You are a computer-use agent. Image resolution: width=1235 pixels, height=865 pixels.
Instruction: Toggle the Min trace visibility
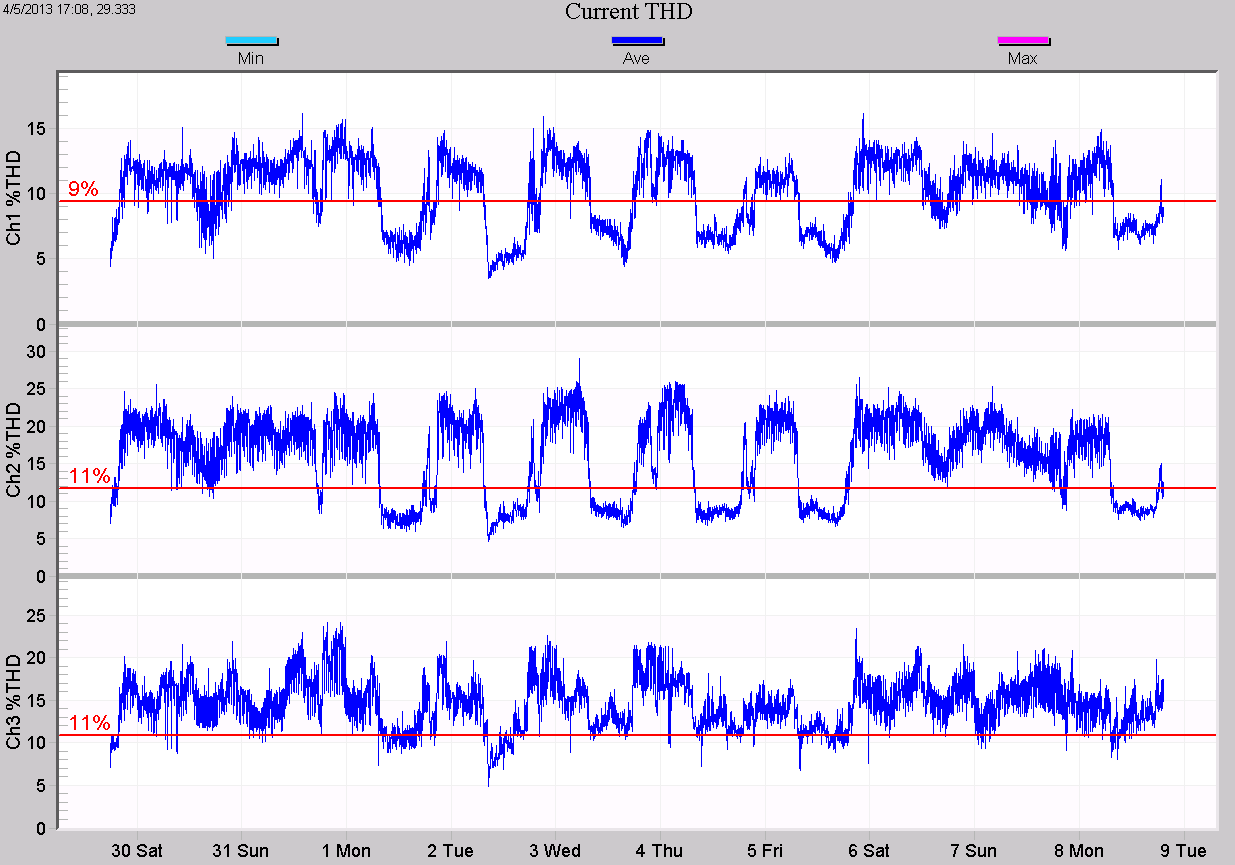coord(251,57)
